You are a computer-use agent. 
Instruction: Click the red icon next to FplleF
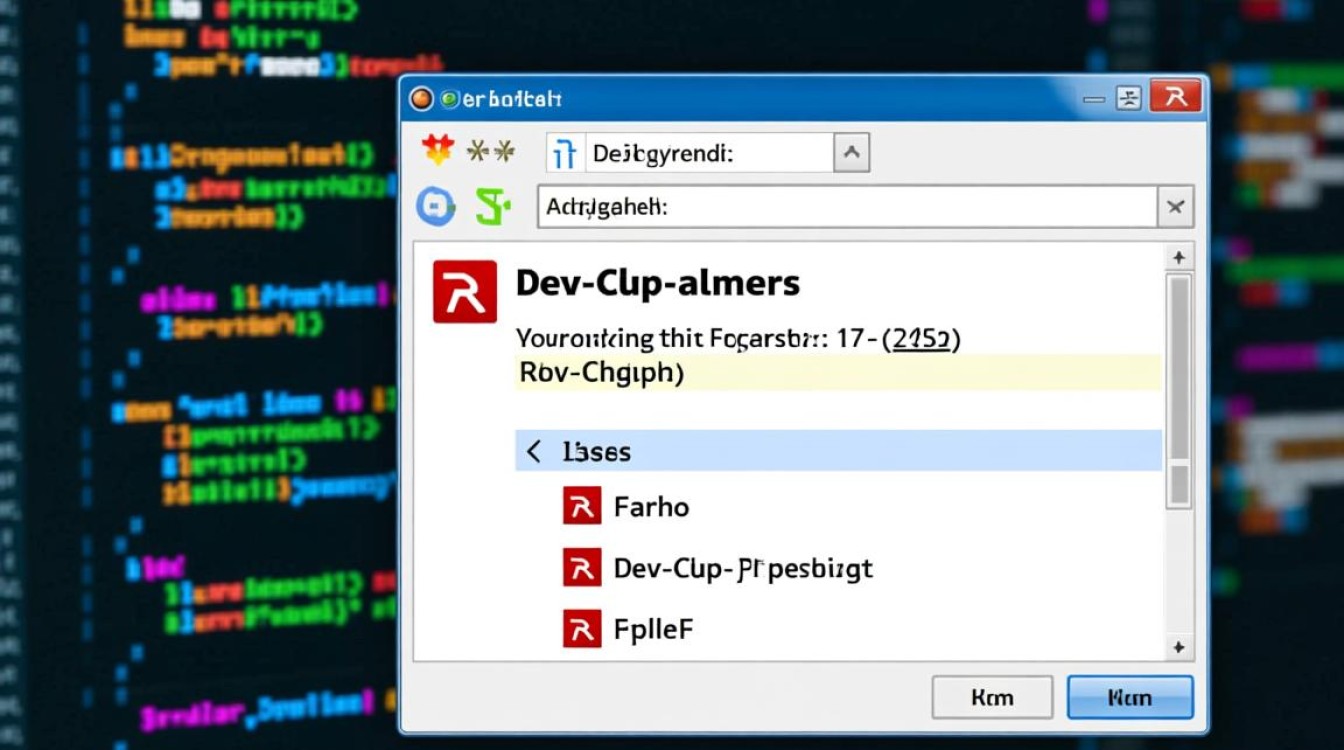[582, 629]
